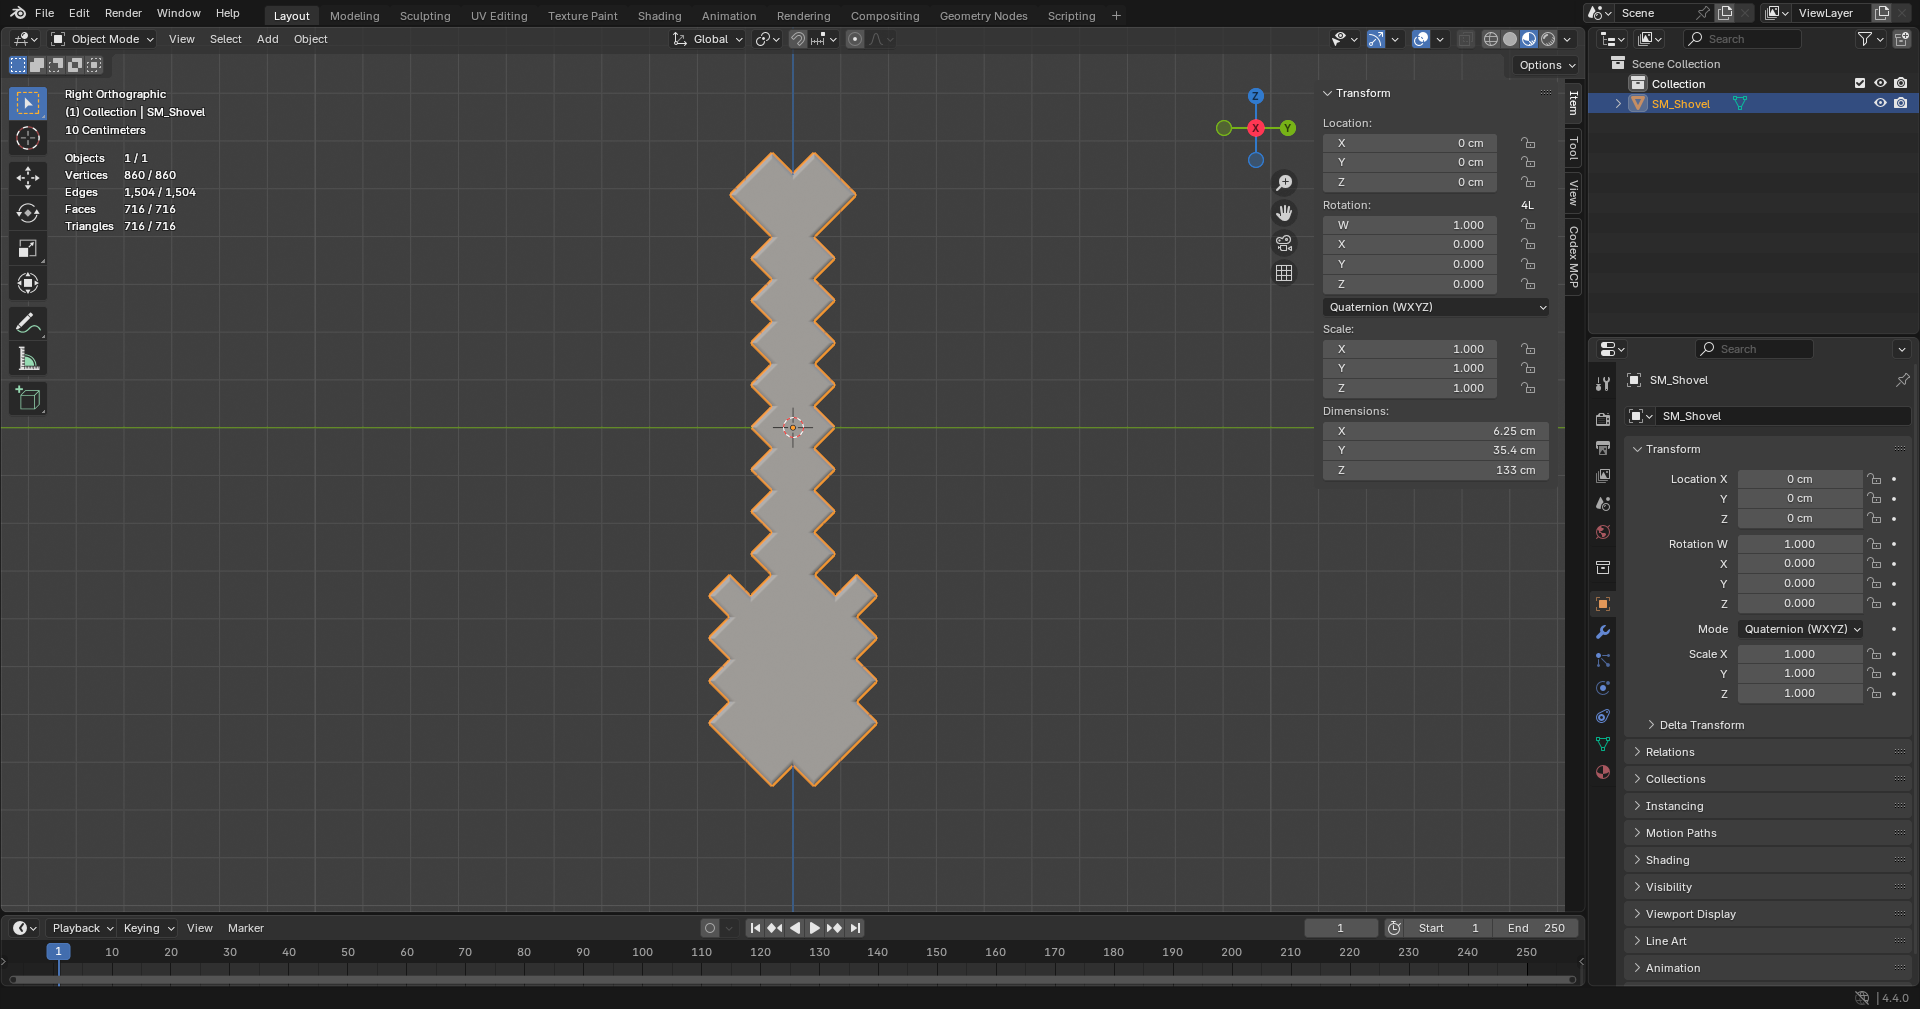
Task: Switch to the Geometry Nodes workspace tab
Action: (x=983, y=16)
